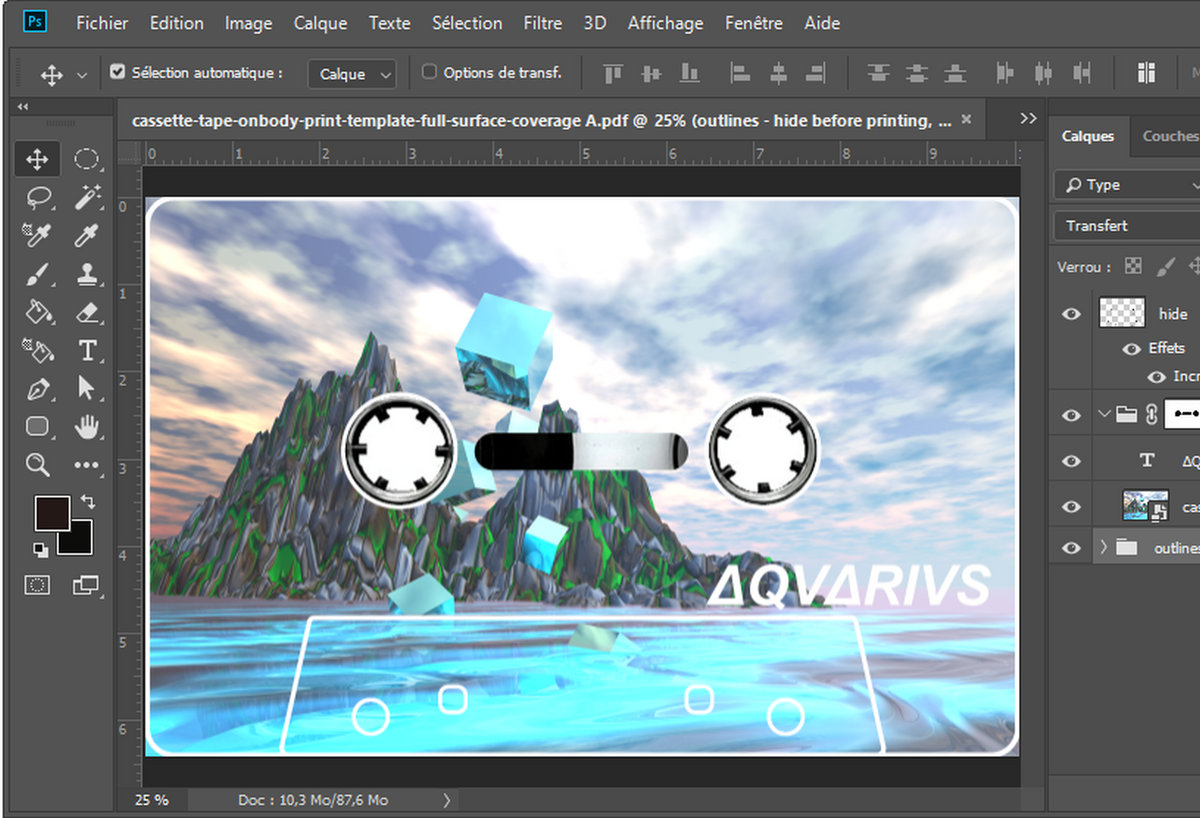Select the Brush tool
Screen dimensions: 1200x818
38,274
